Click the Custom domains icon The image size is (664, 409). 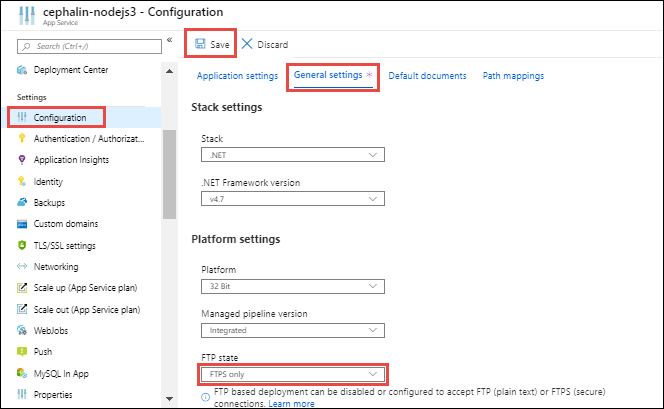[21, 224]
